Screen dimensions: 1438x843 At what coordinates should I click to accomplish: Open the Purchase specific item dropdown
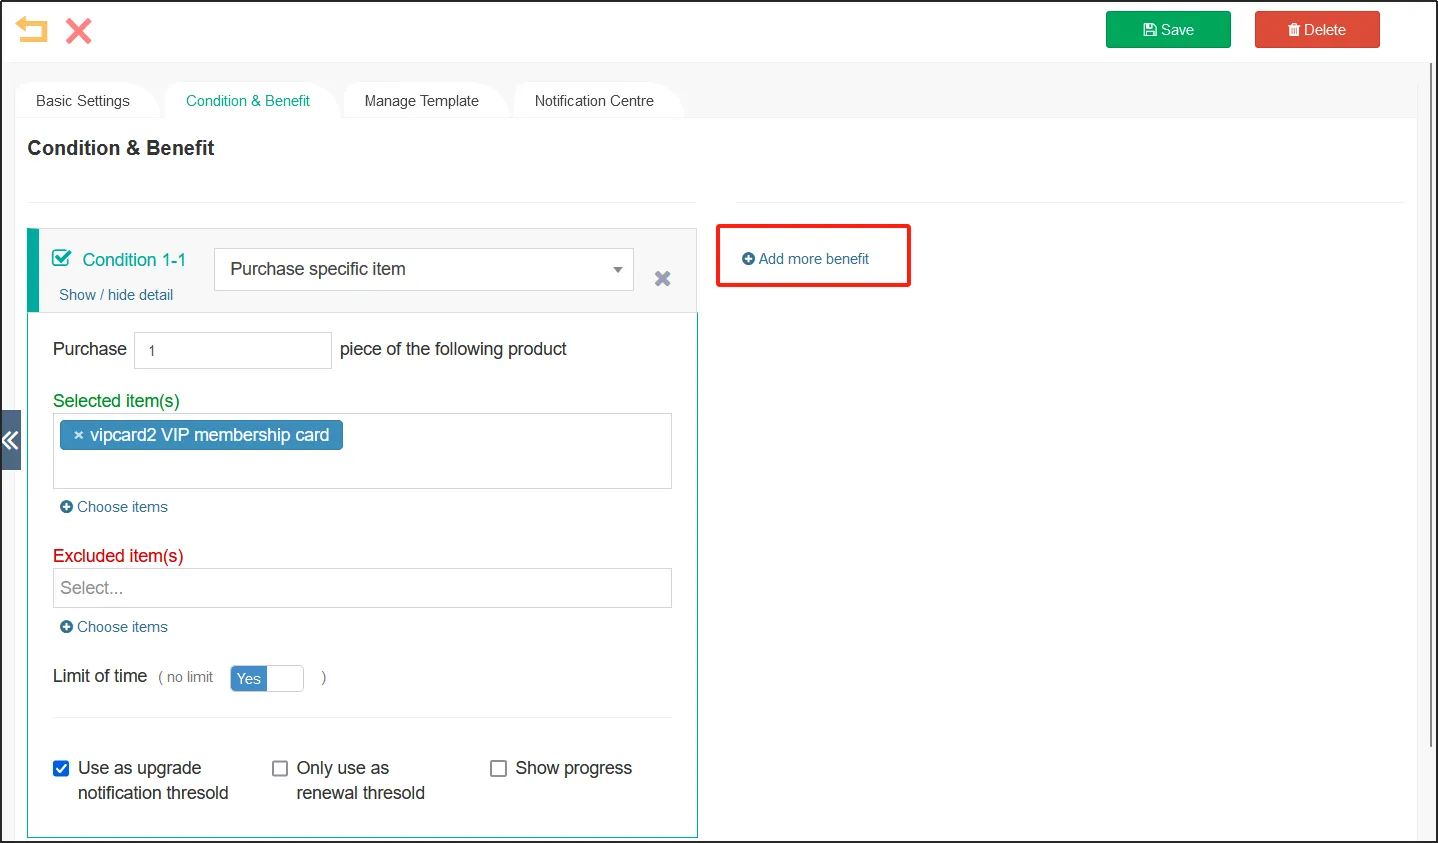click(x=424, y=269)
